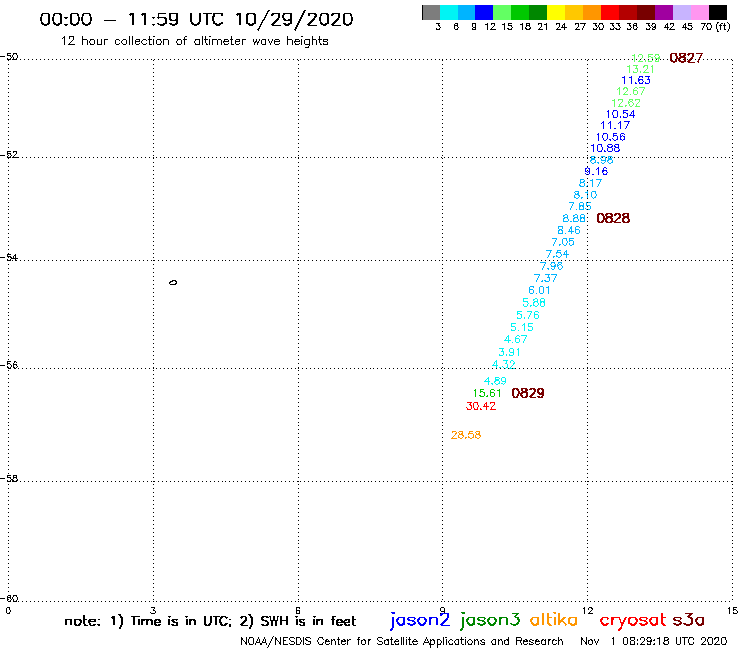Click the wave height value 7.37
740x650 pixels.
coord(546,278)
